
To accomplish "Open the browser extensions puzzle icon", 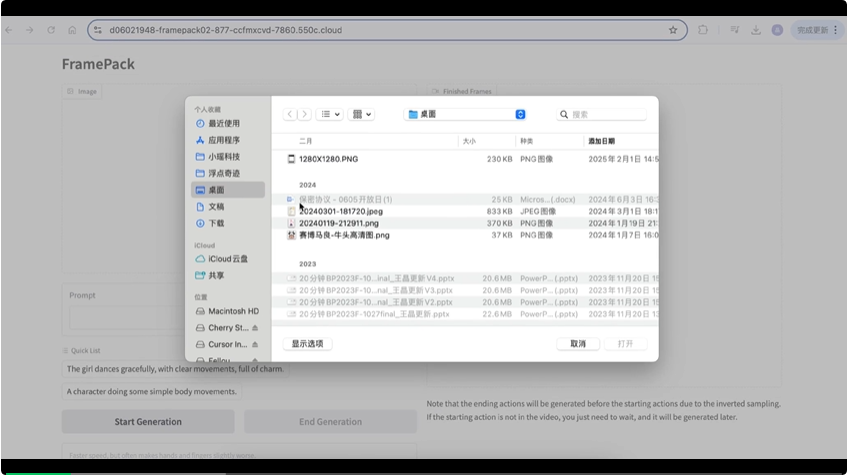I will tap(703, 30).
